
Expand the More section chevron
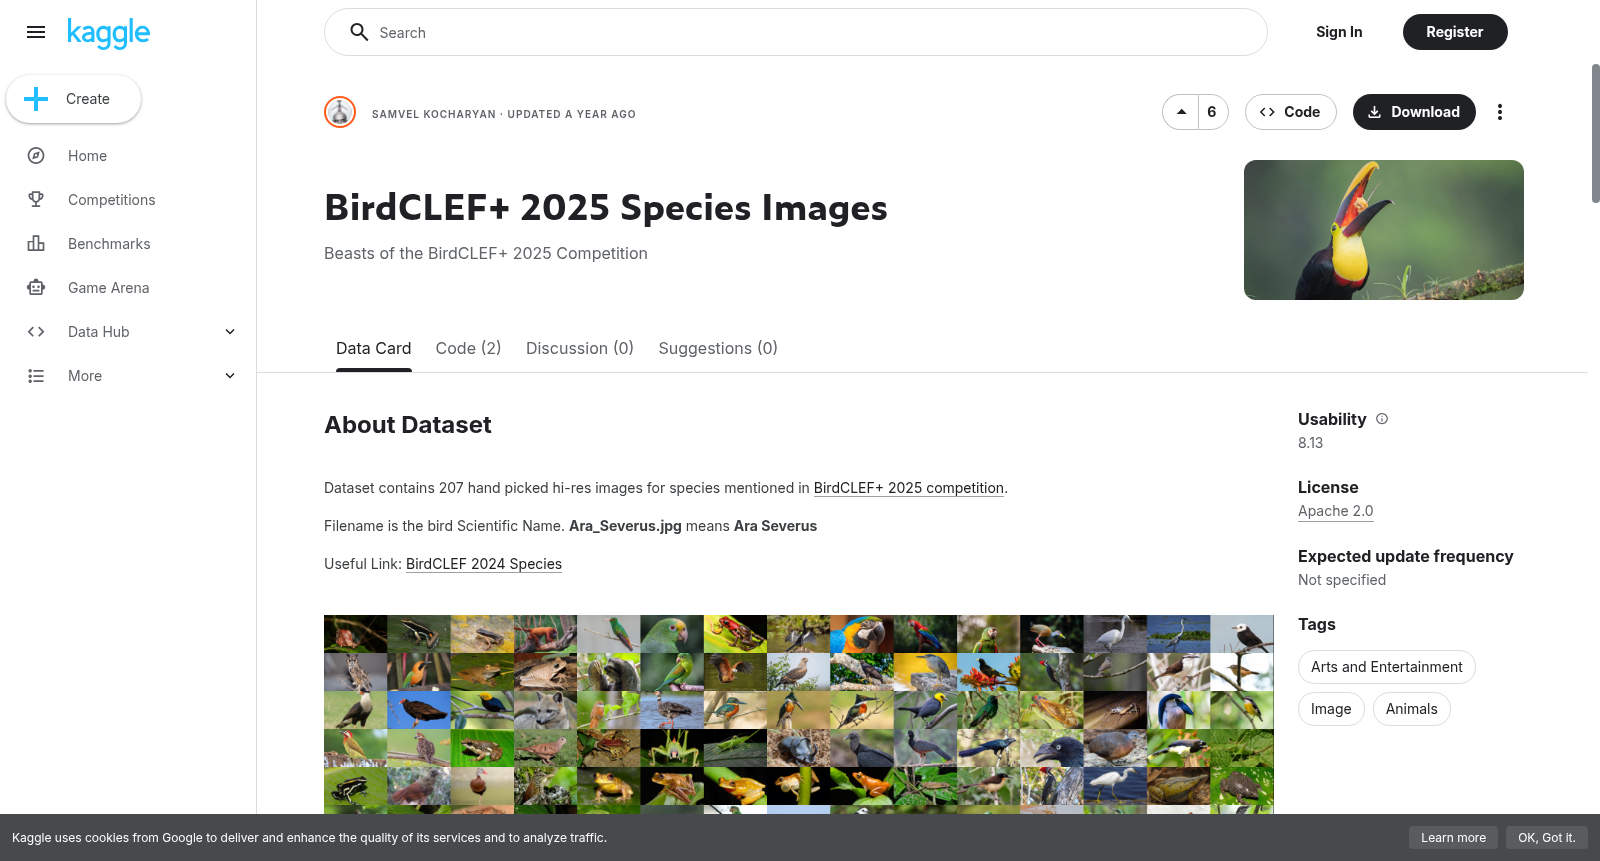230,376
